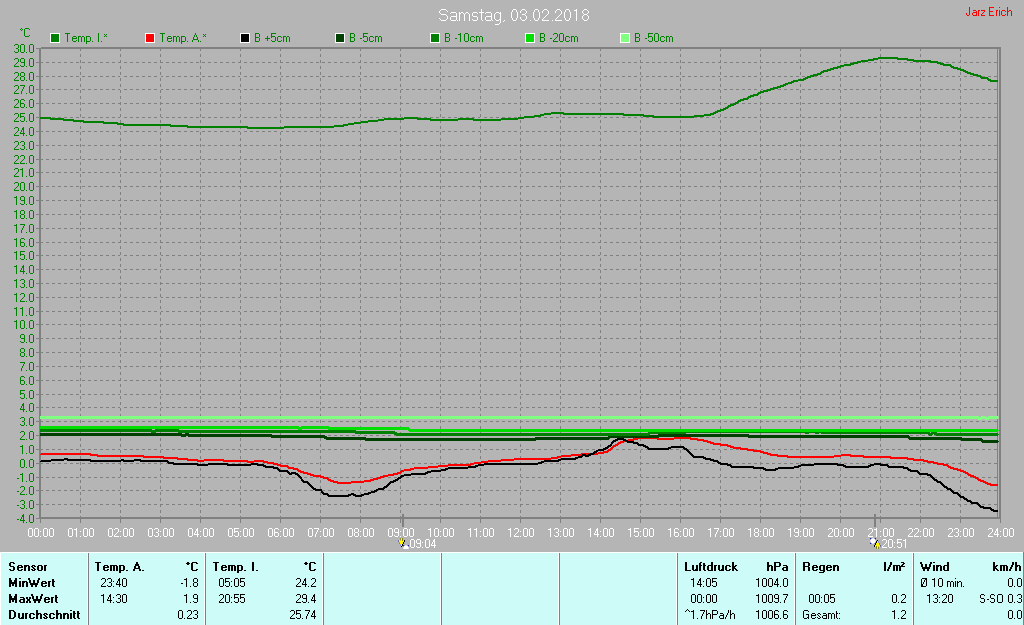Click the '13:20' wind maximum time

(940, 599)
